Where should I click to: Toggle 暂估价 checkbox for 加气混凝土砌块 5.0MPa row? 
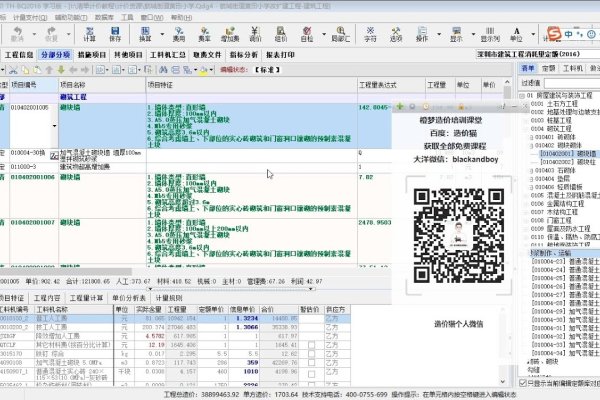311,362
